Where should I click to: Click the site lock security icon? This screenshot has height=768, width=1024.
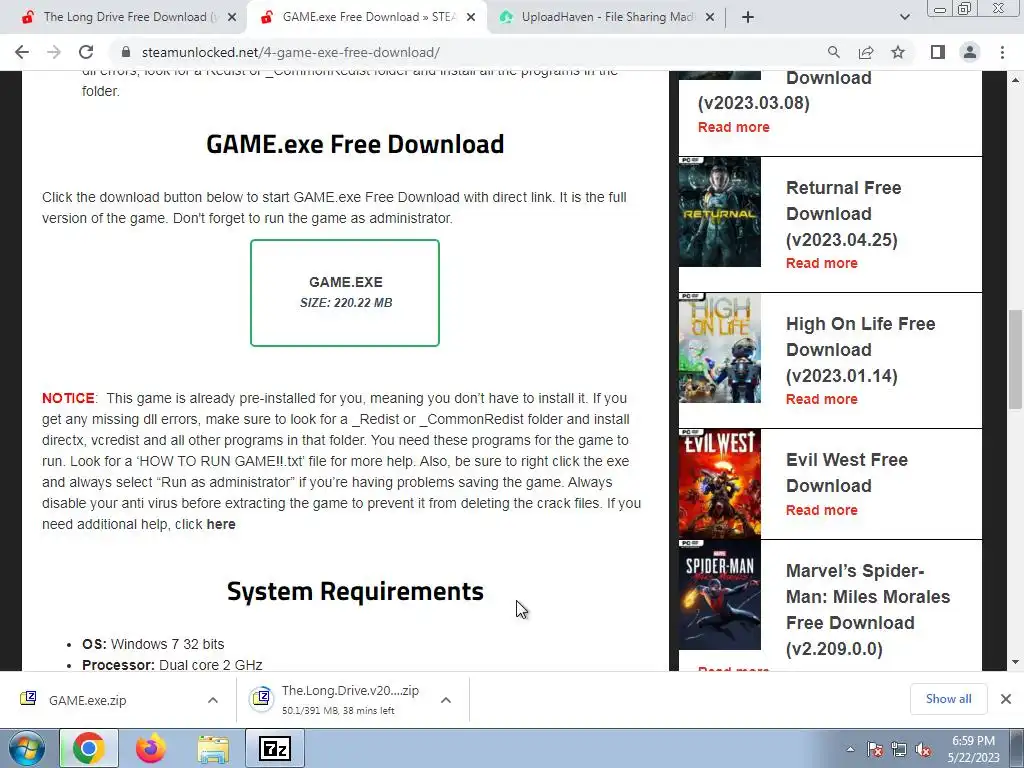tap(126, 52)
